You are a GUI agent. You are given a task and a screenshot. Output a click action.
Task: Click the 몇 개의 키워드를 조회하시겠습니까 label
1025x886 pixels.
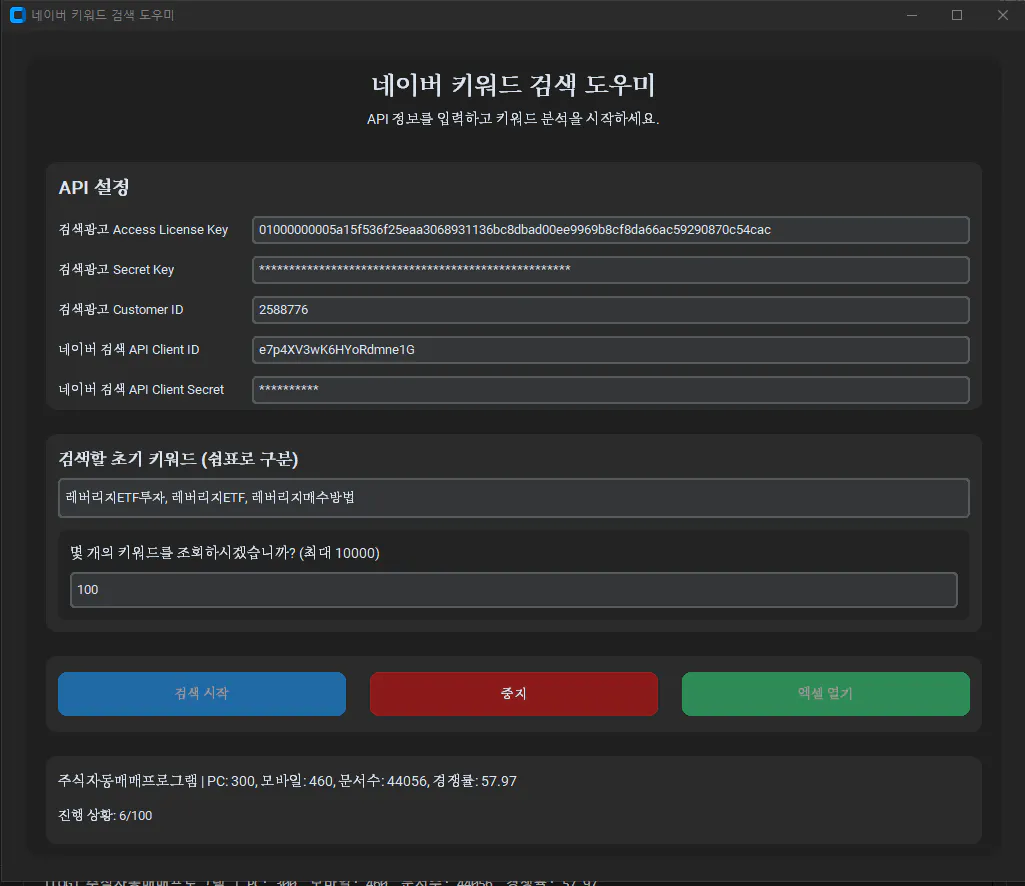point(225,553)
